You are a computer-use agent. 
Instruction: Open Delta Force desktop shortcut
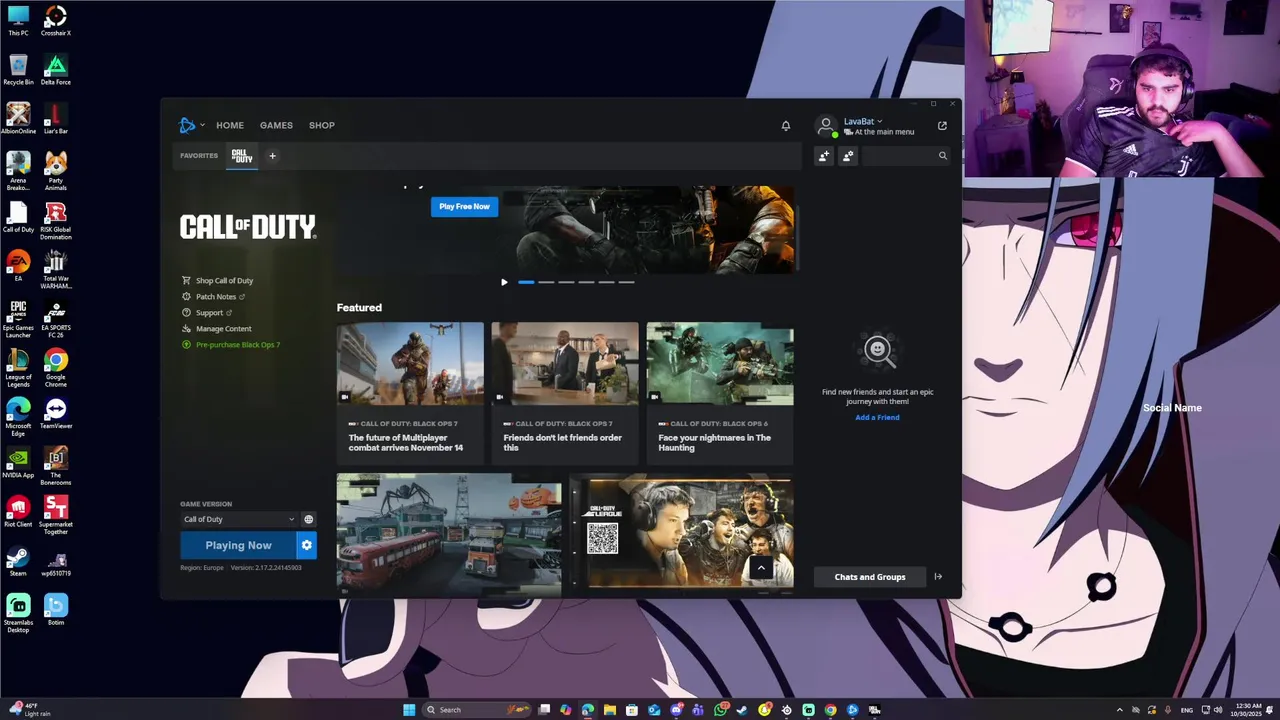[56, 70]
